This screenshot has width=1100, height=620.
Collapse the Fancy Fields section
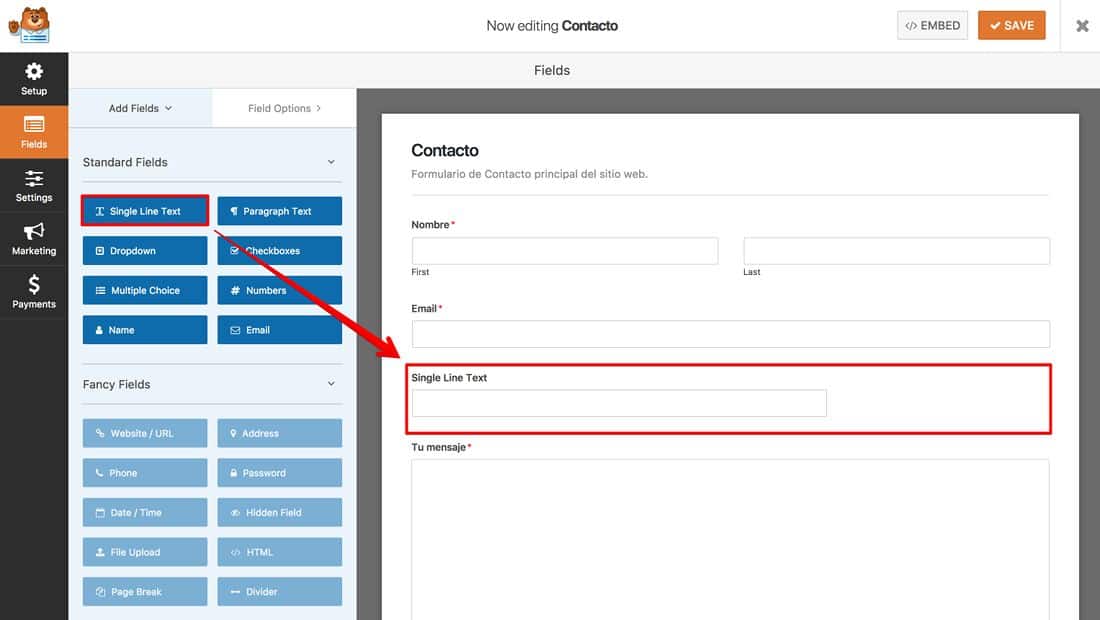tap(331, 384)
